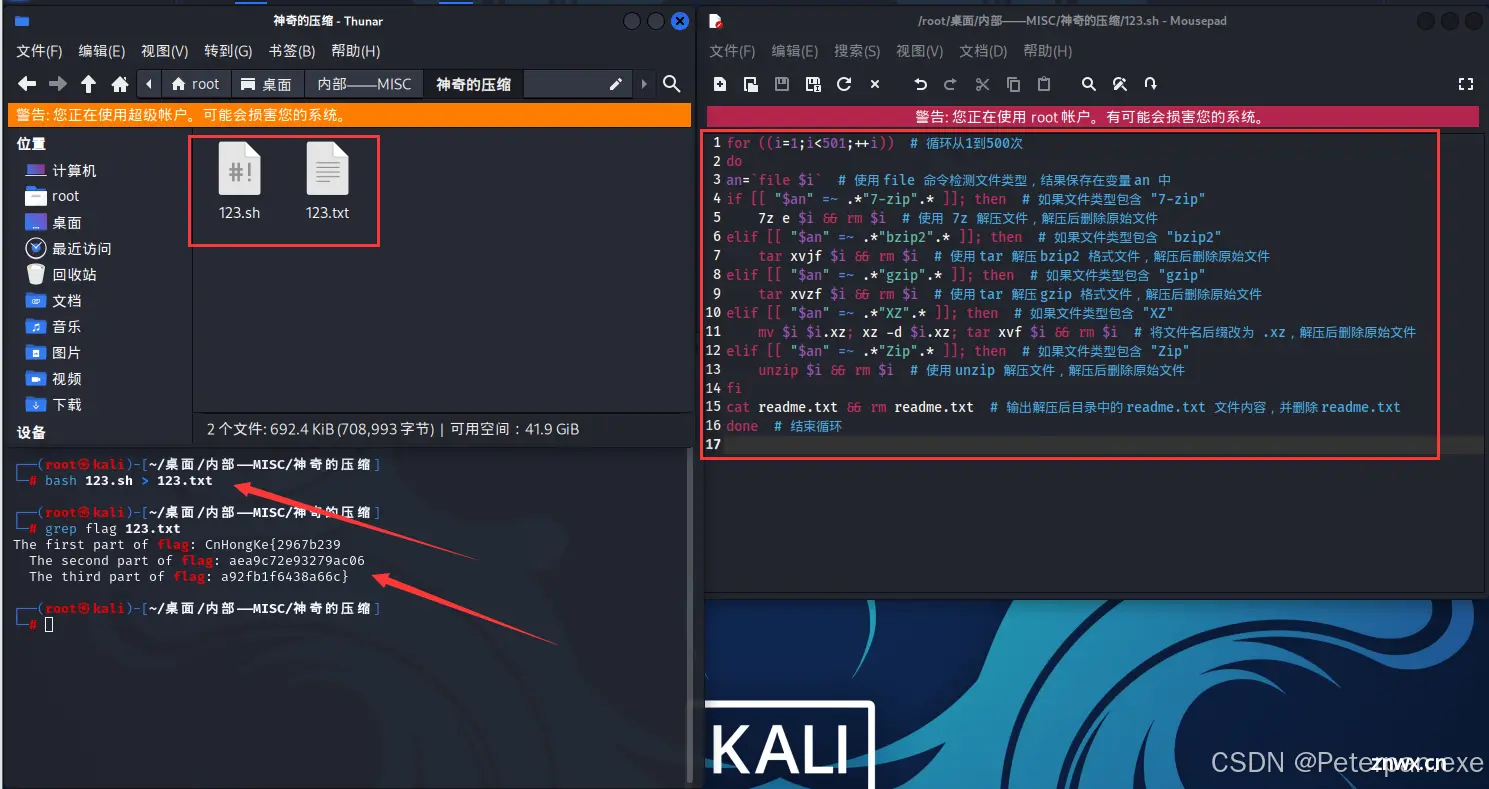Image resolution: width=1489 pixels, height=789 pixels.
Task: Click the new window icon in Mousepad
Action: (x=751, y=84)
